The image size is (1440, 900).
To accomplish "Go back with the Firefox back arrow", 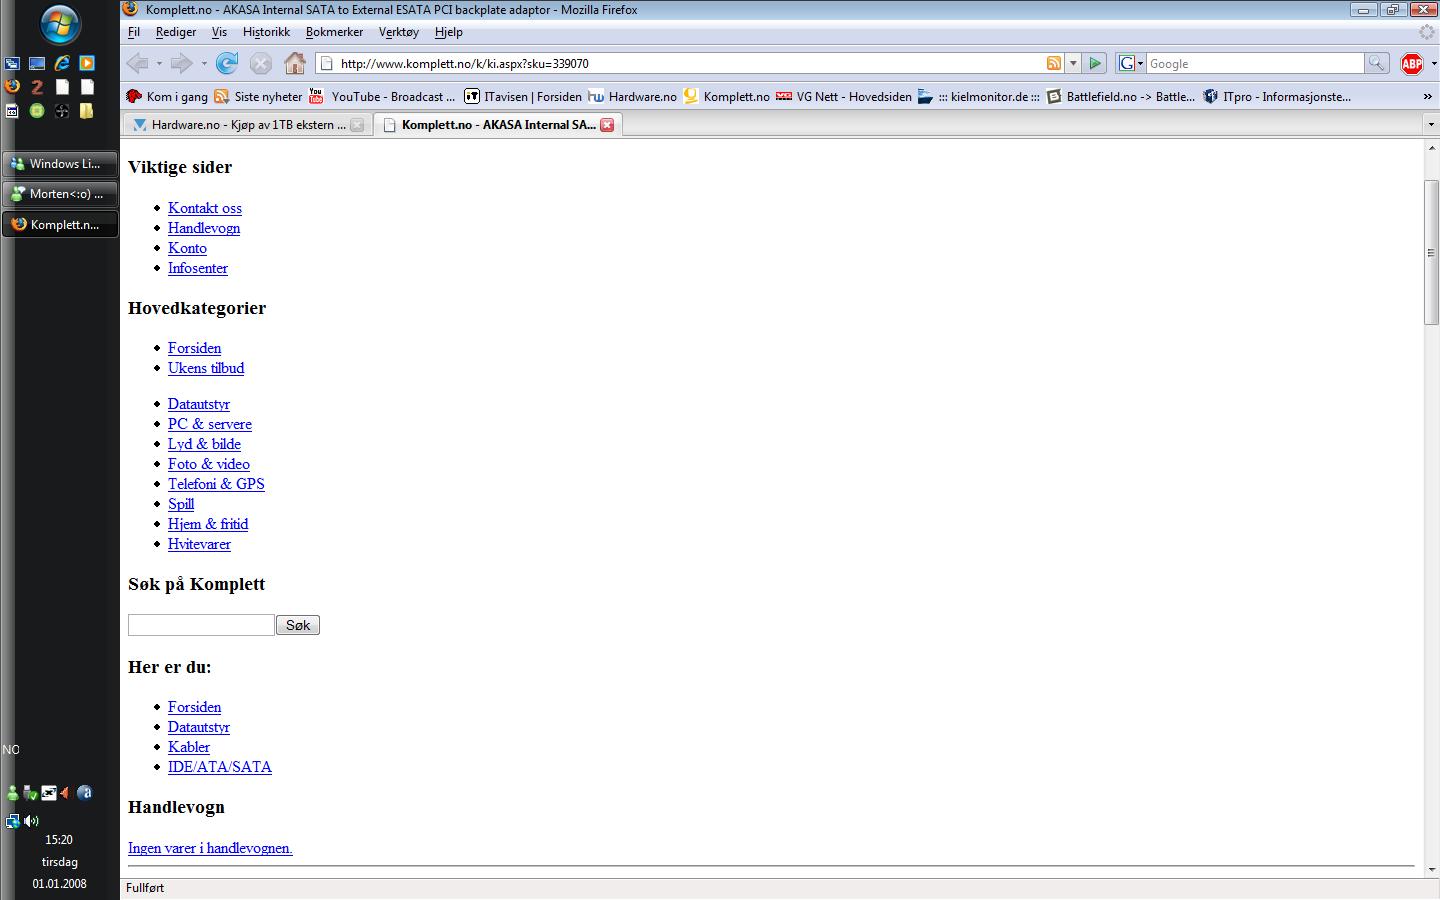I will pyautogui.click(x=138, y=63).
